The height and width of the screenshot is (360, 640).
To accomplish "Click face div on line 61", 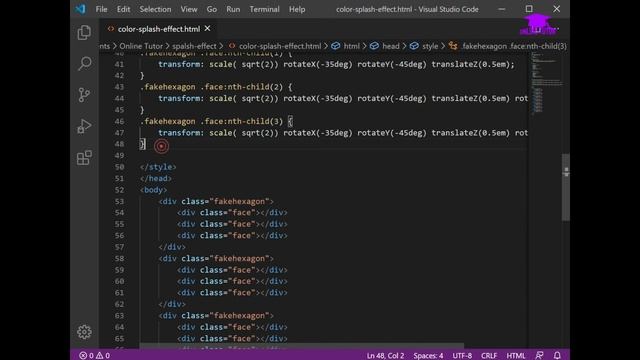I will (232, 293).
